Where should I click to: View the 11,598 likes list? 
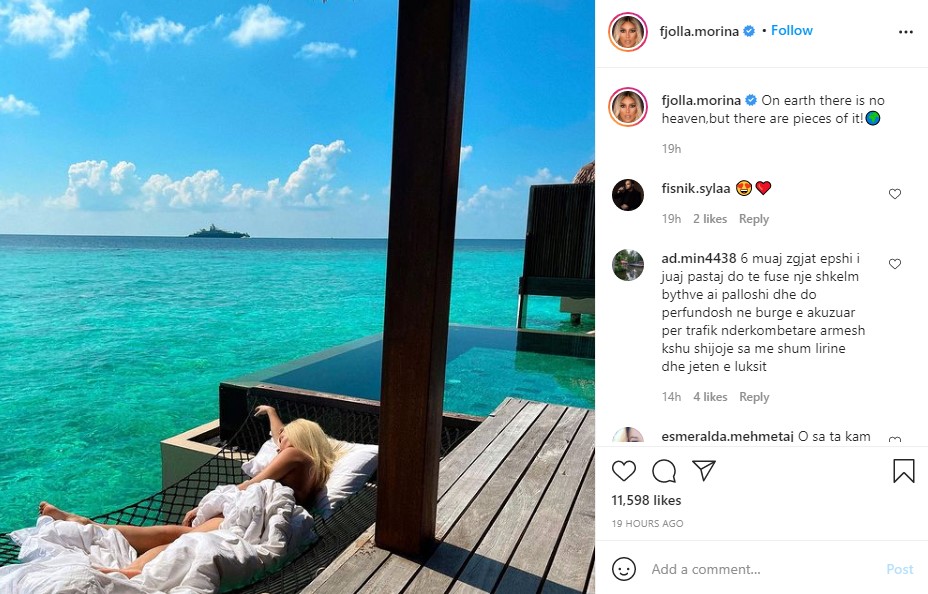(x=646, y=500)
